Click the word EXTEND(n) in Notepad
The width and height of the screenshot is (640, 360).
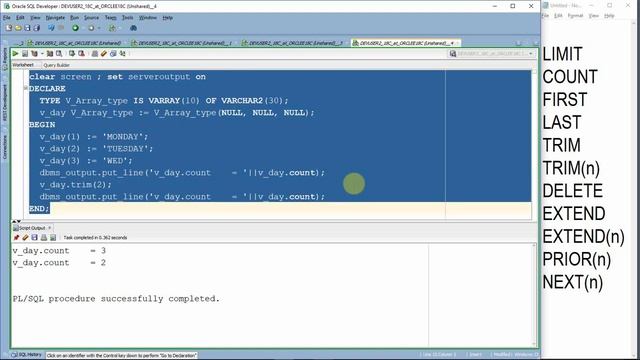point(583,236)
